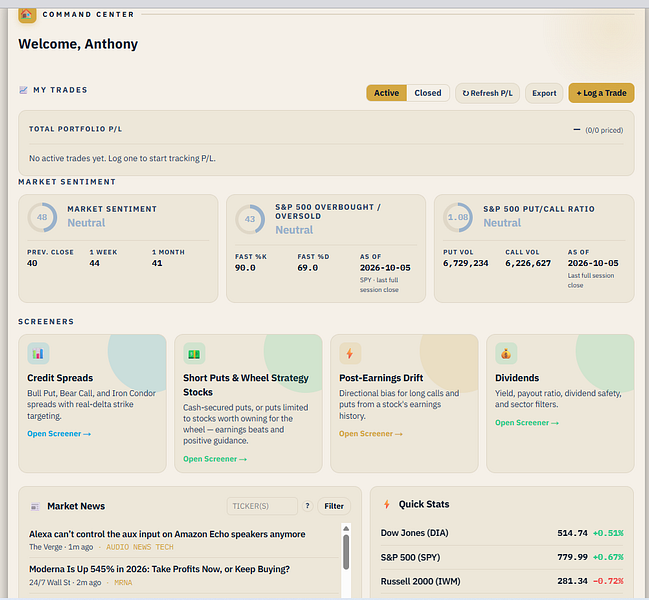Log a new trade
Screen dimensions: 649x600
click(601, 93)
